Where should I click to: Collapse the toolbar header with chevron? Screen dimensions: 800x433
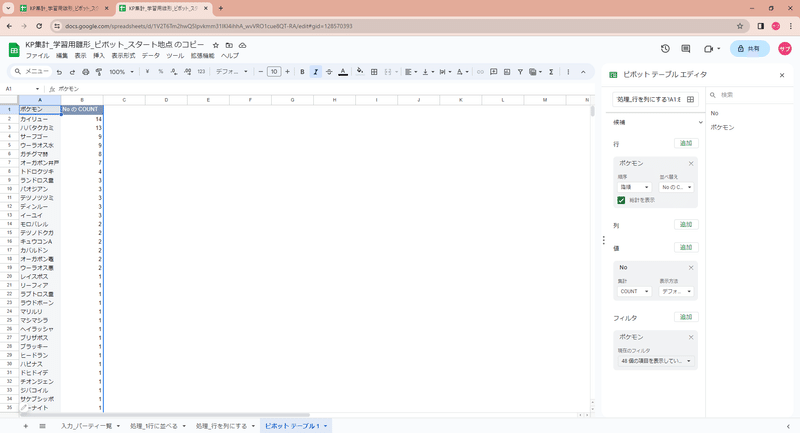[583, 72]
